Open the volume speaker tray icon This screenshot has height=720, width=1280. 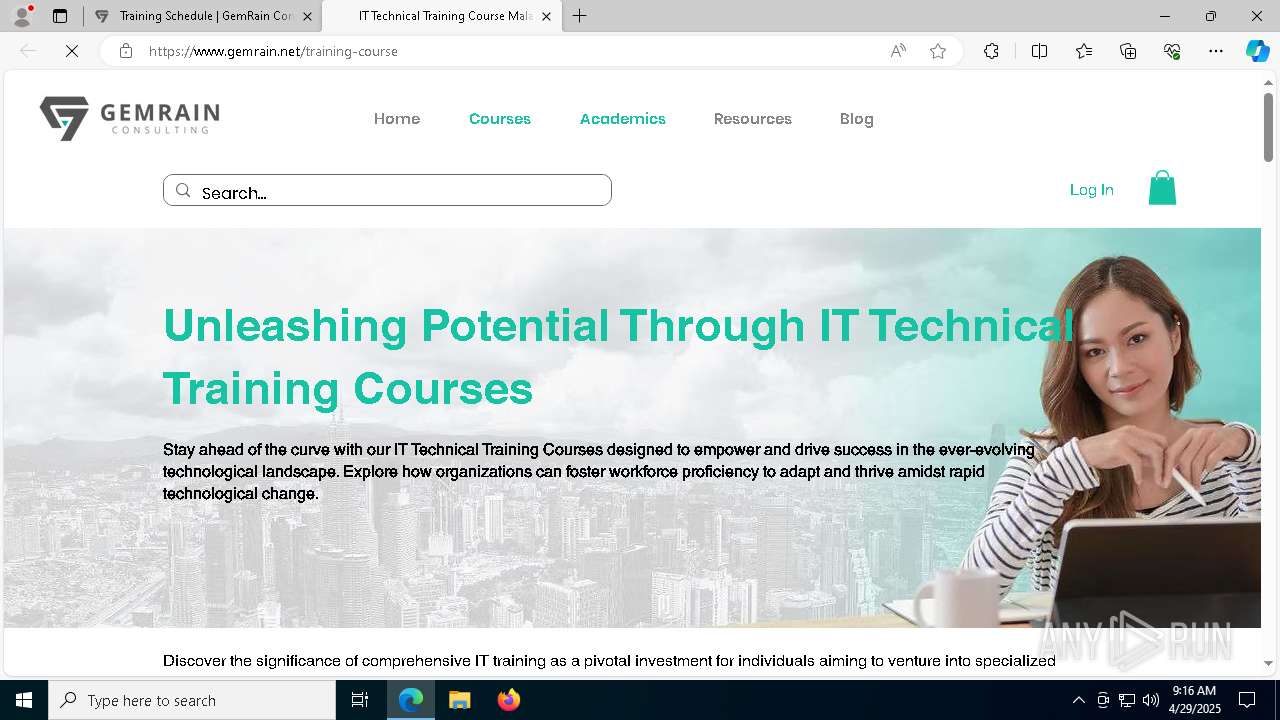pyautogui.click(x=1150, y=700)
